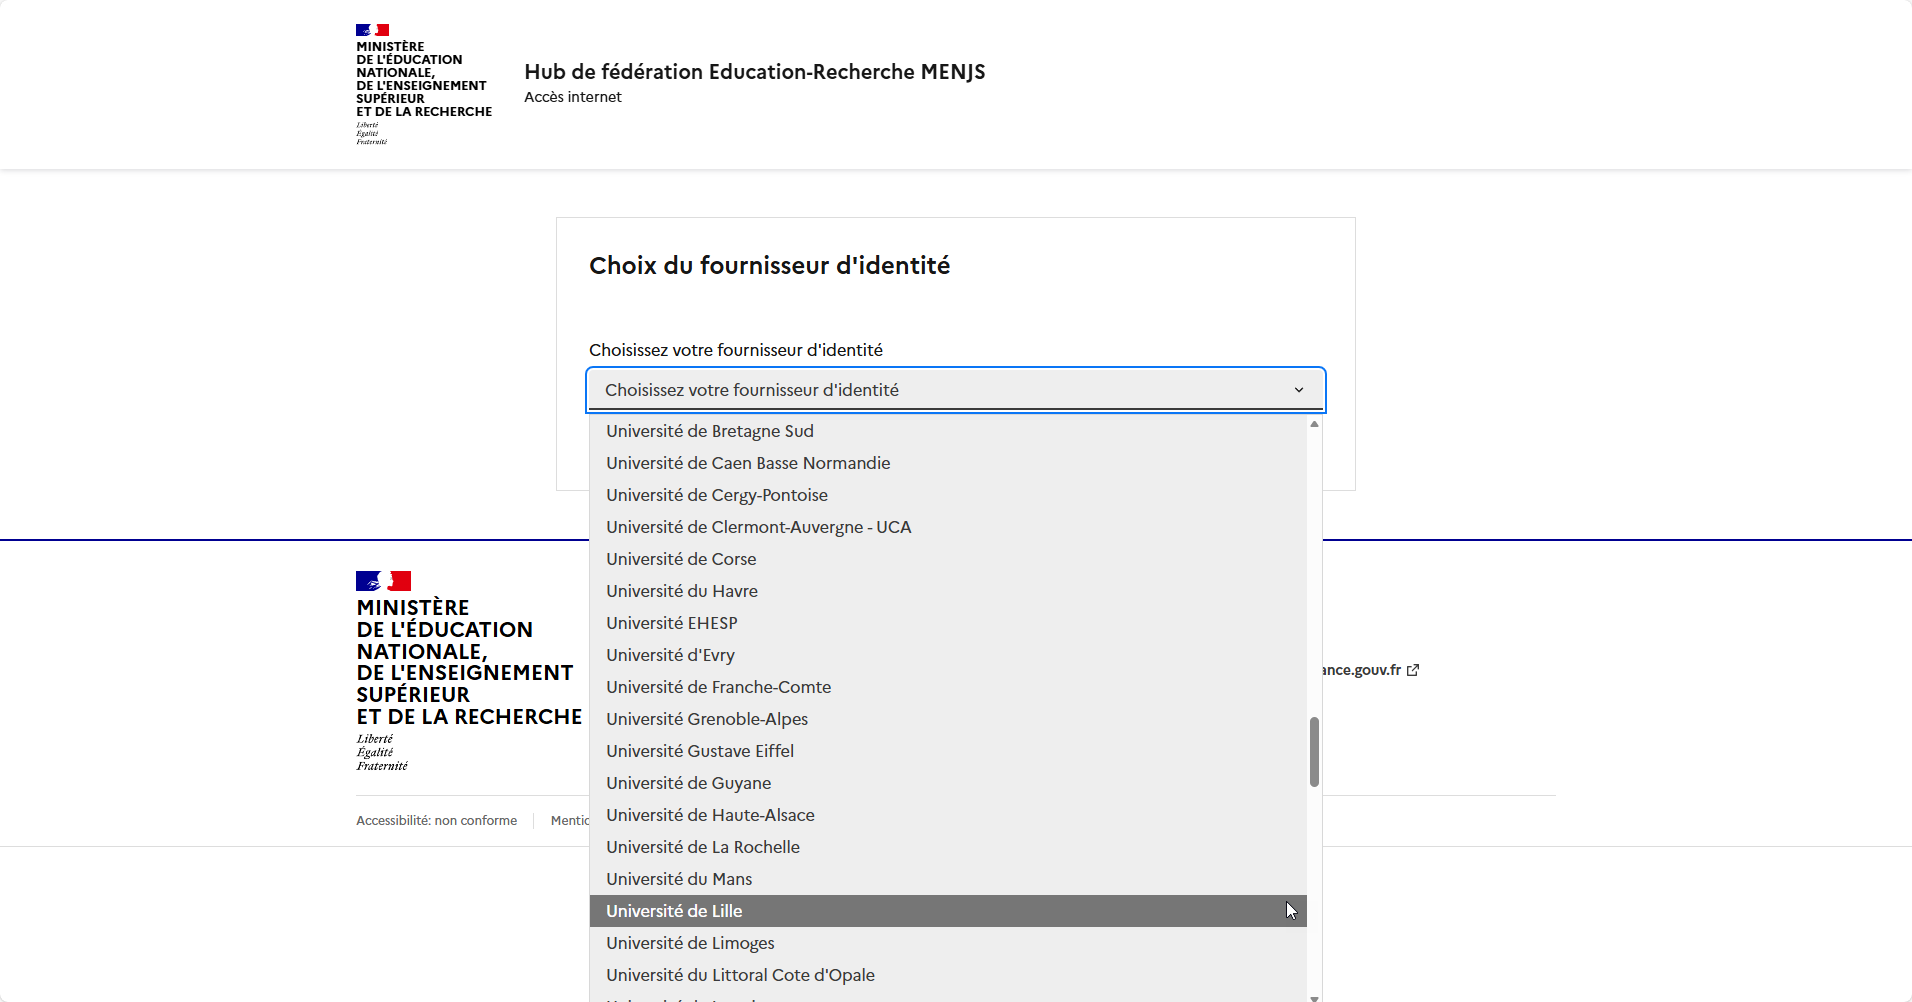Click the external link icon in footer
Screen dimensions: 1912x1002
[x=1413, y=670]
